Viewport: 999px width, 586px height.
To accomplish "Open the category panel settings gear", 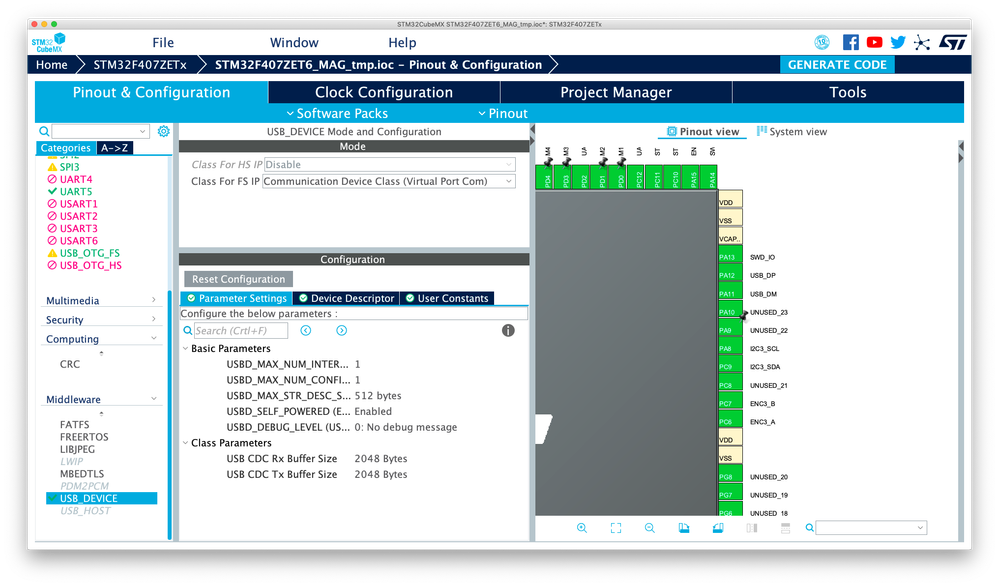I will [164, 131].
